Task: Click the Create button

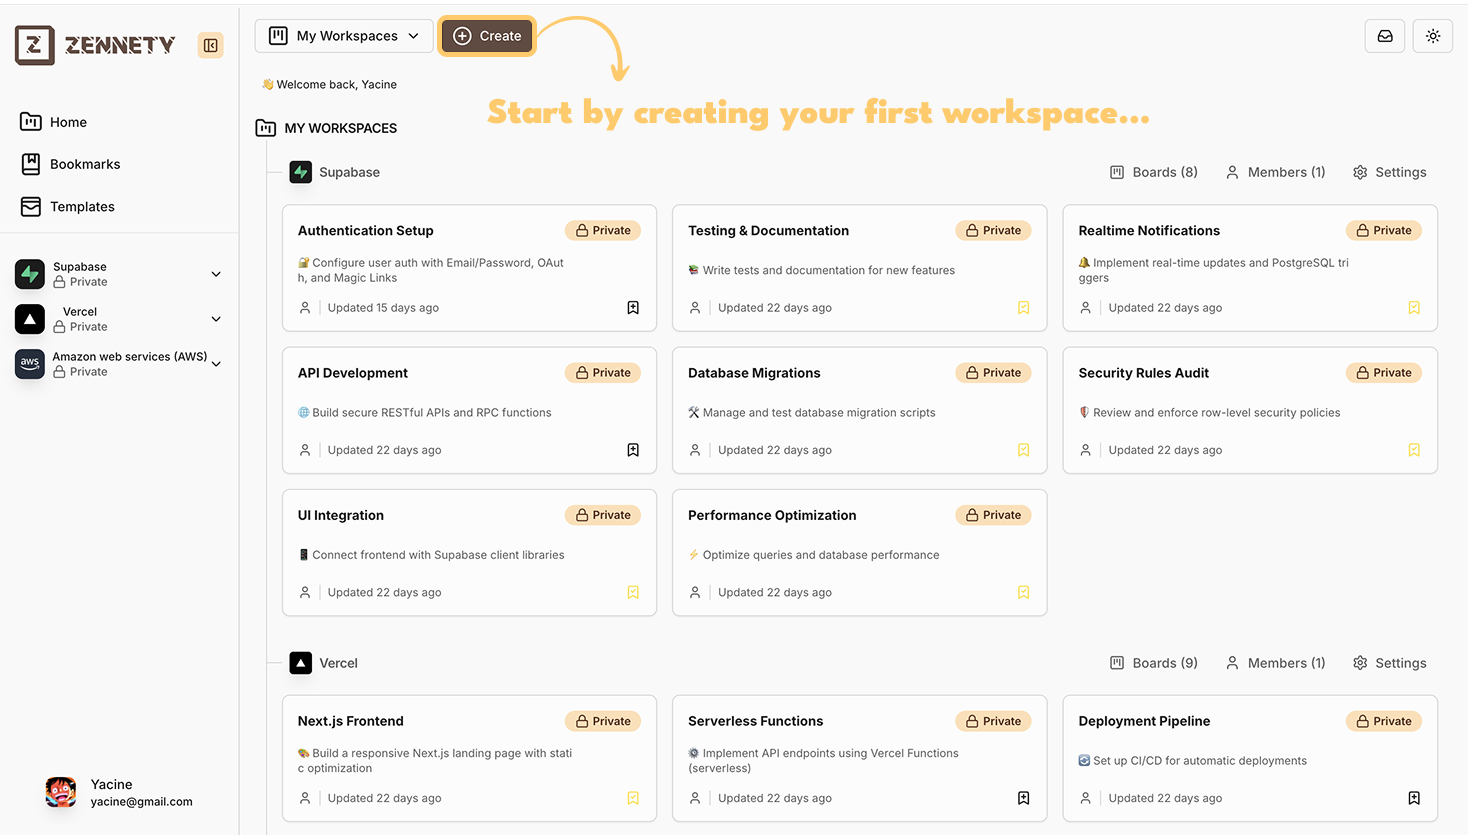Action: [x=487, y=36]
